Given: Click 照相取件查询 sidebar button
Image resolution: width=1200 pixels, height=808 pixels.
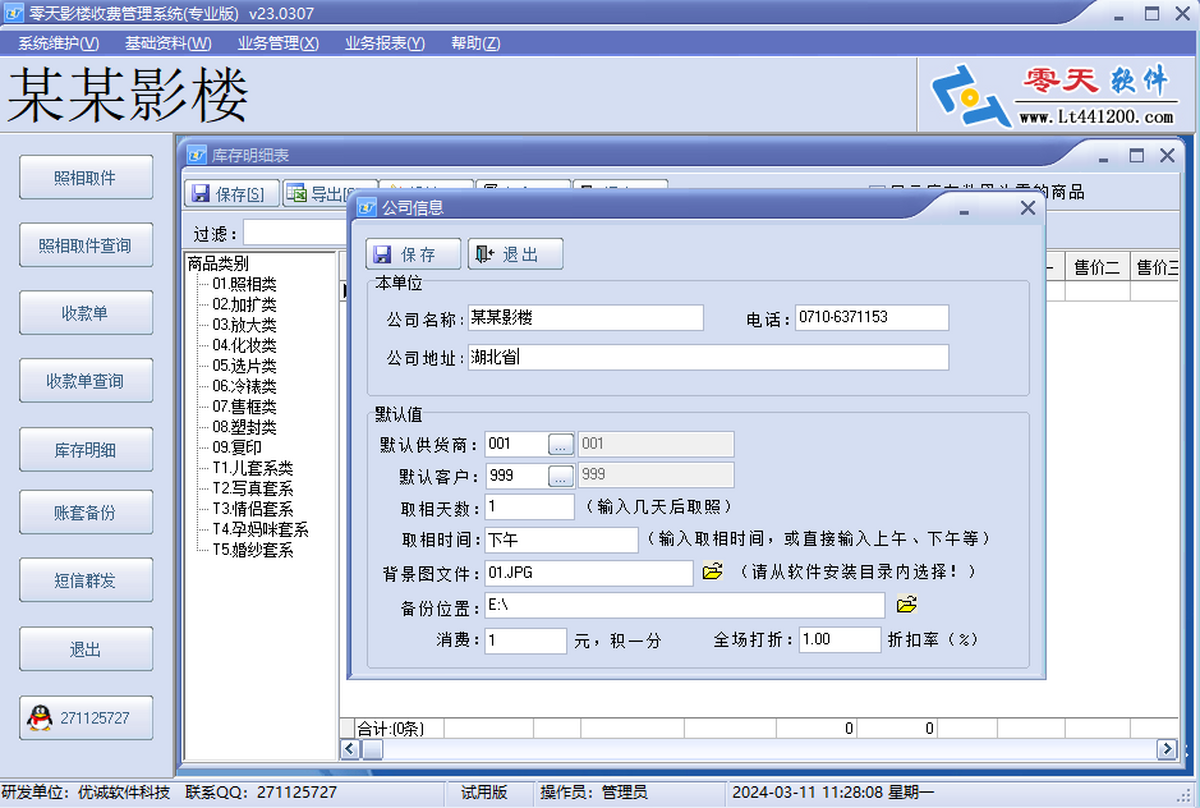Looking at the screenshot, I should pyautogui.click(x=86, y=245).
